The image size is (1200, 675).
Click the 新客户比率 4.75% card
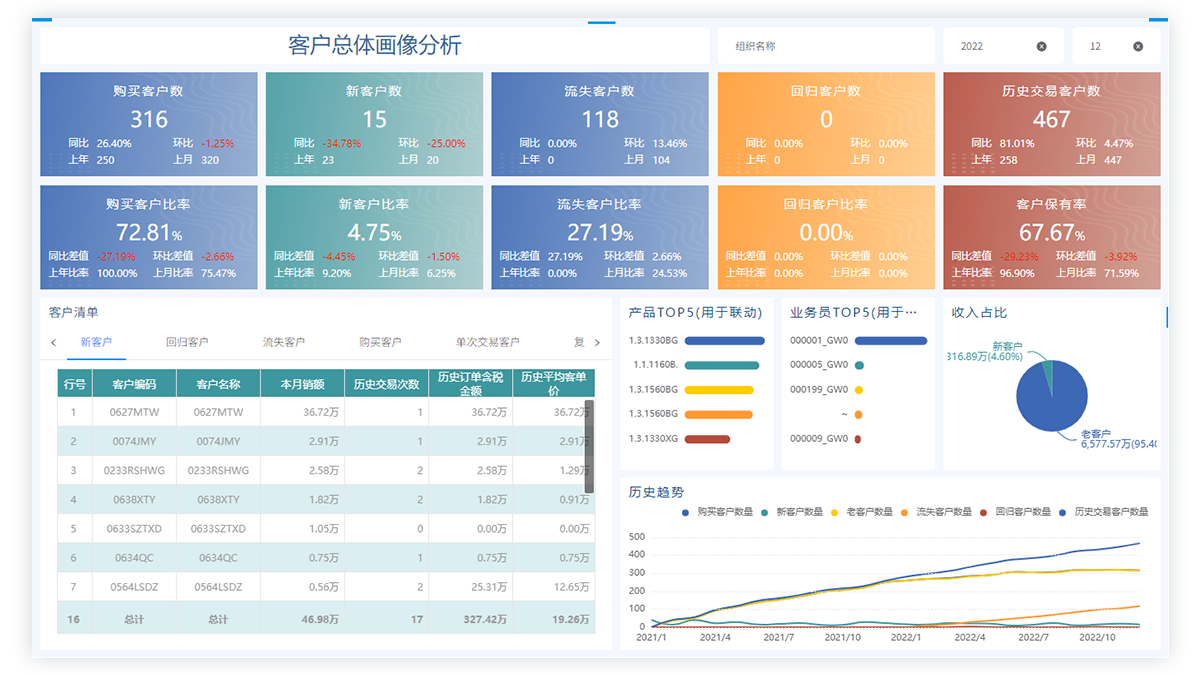pos(374,237)
